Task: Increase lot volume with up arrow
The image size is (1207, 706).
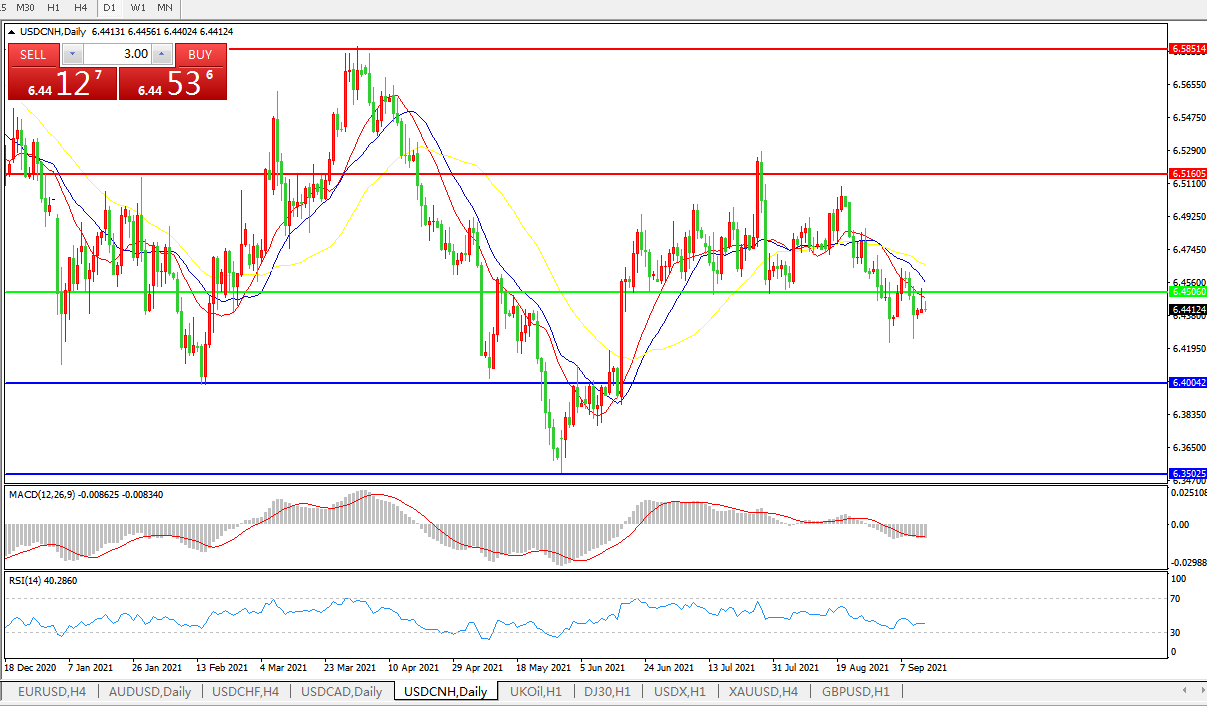Action: tap(162, 54)
